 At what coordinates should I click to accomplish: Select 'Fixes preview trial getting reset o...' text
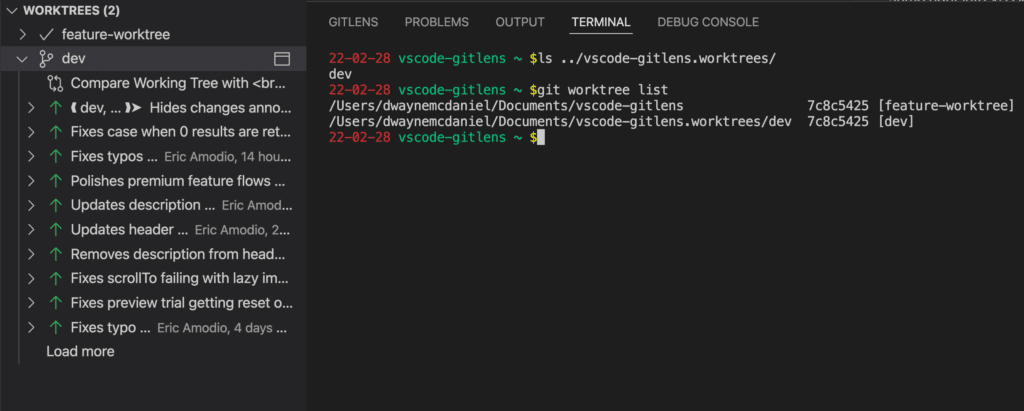pos(182,303)
